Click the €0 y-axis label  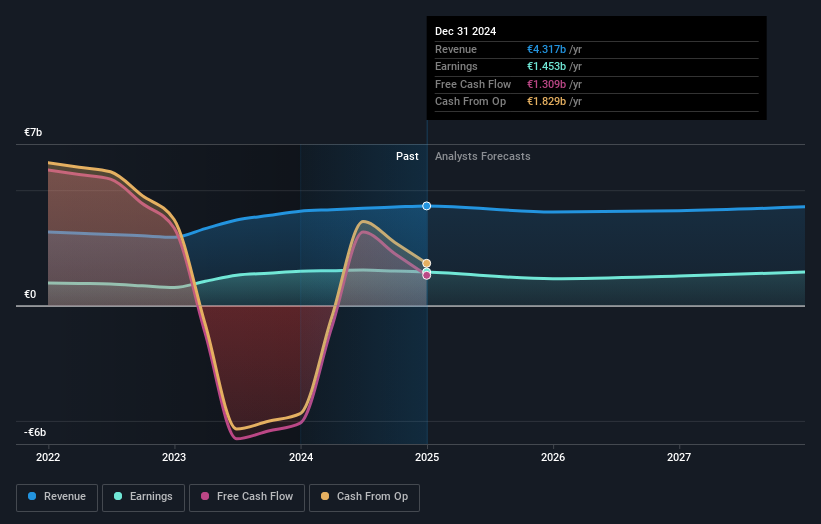pyautogui.click(x=30, y=294)
